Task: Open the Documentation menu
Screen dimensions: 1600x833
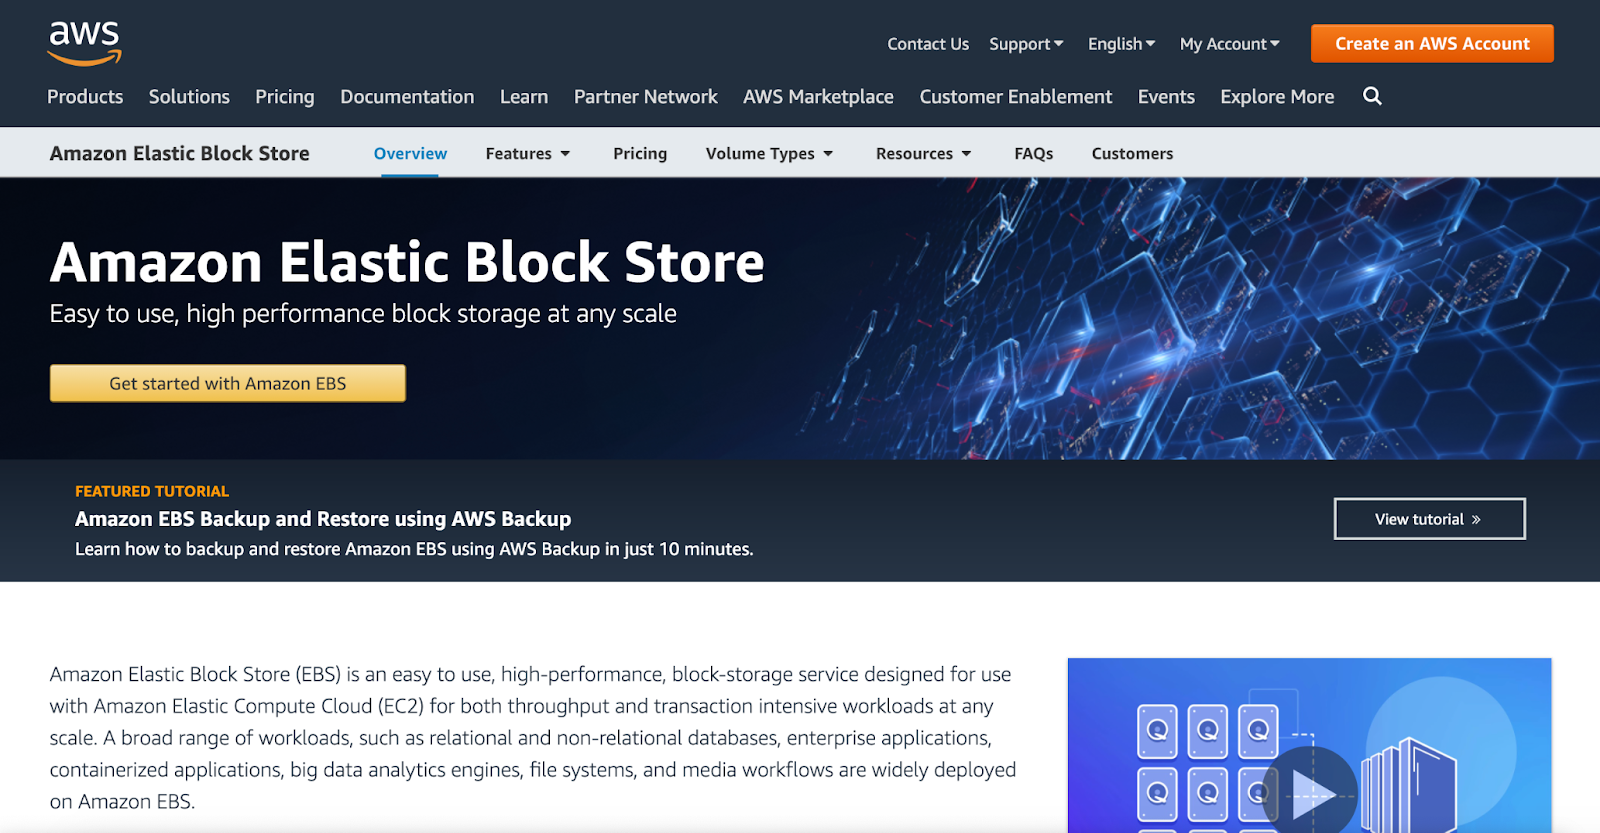Action: click(x=407, y=97)
